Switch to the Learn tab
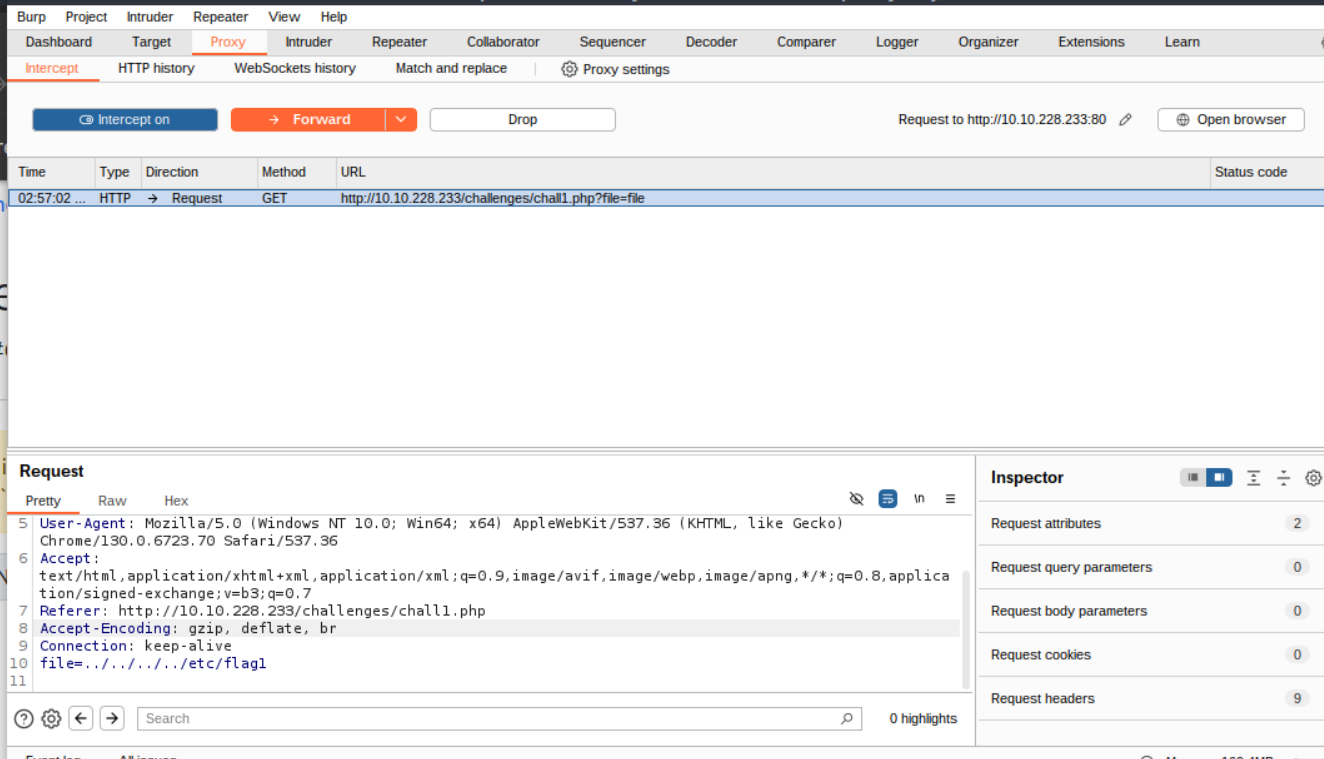 (x=1182, y=42)
